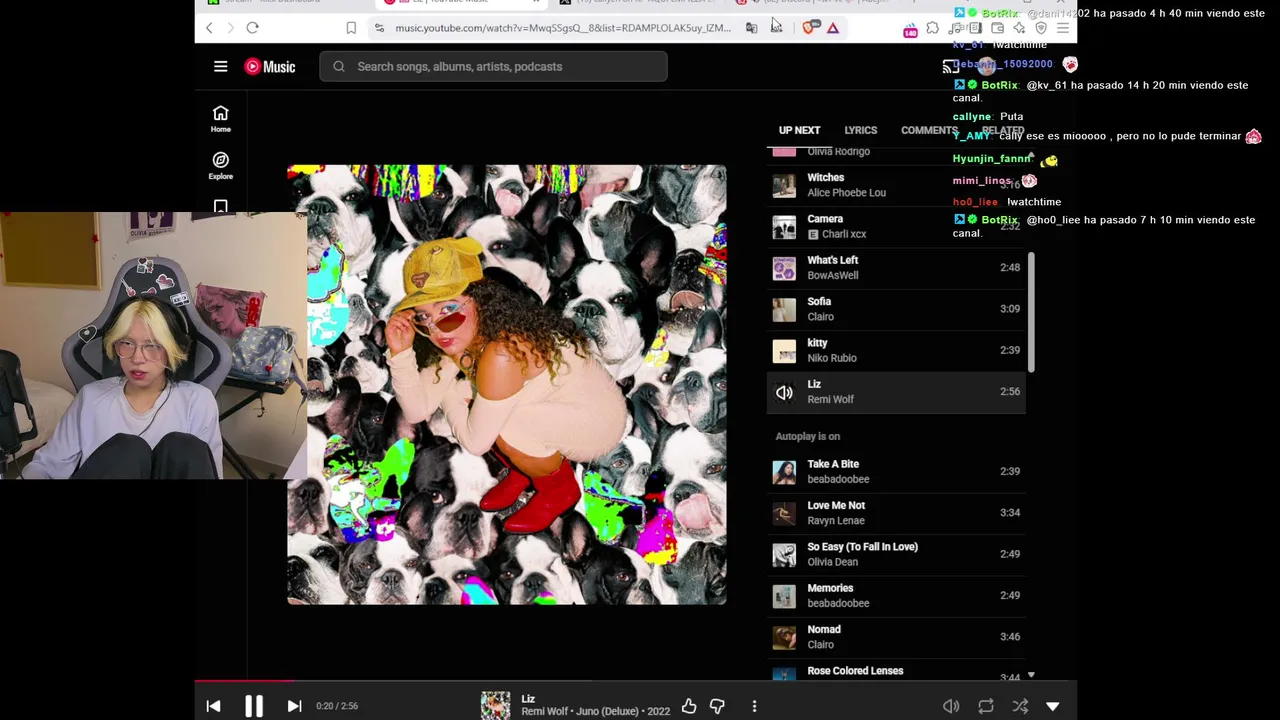Open the browser extensions puzzle icon
The height and width of the screenshot is (720, 1280).
coord(932,28)
